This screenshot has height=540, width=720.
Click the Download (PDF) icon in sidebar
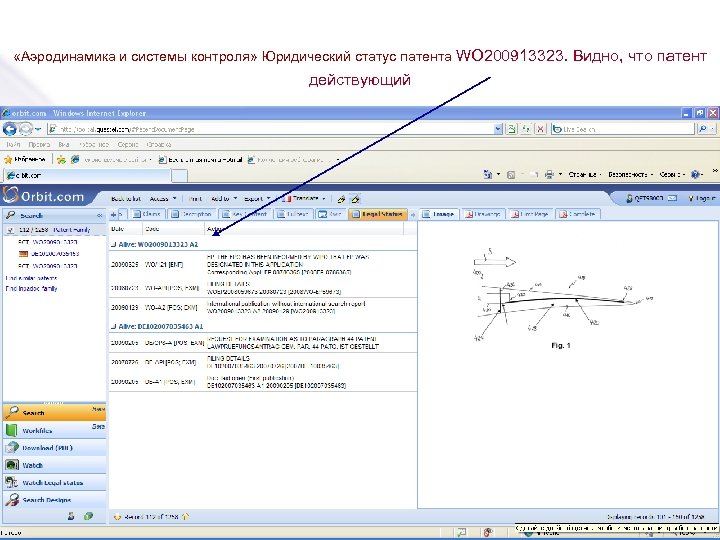(x=11, y=448)
